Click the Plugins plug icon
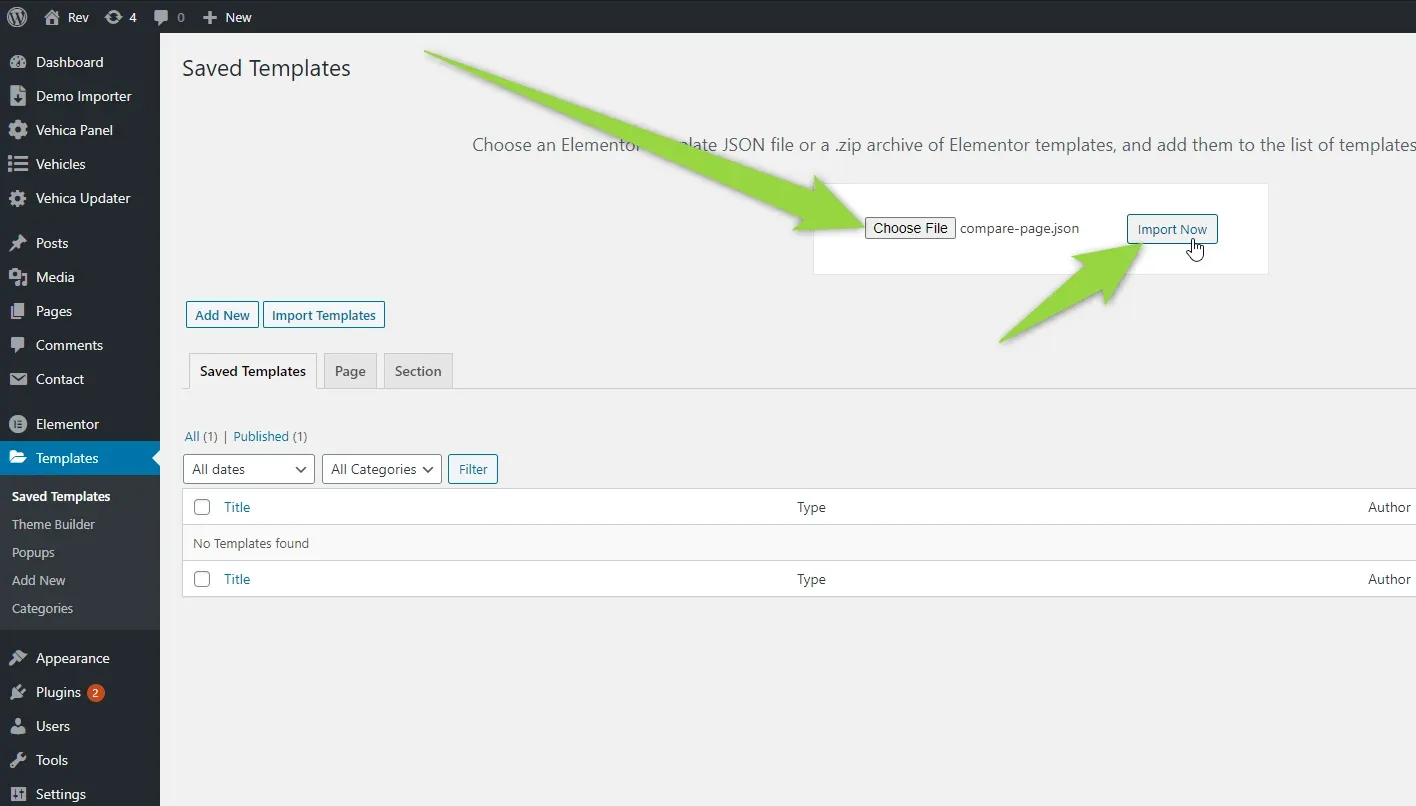This screenshot has width=1416, height=806. click(18, 692)
